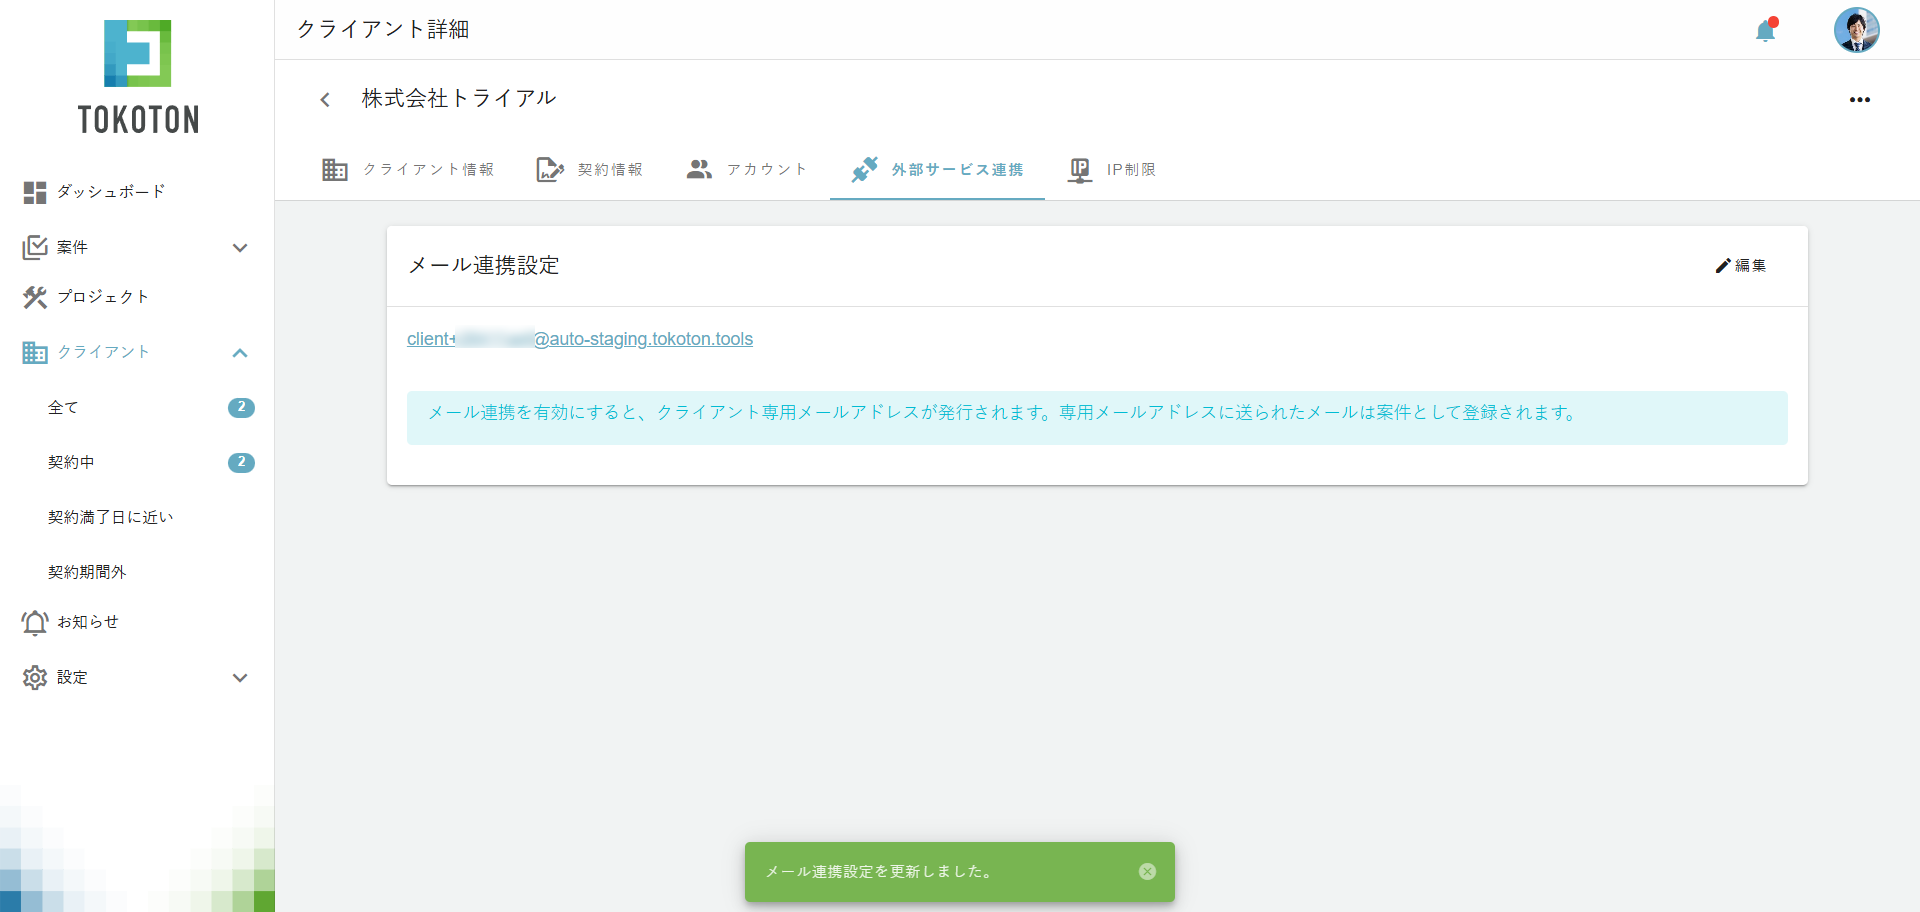This screenshot has height=912, width=1920.
Task: Expand the 設定 sidebar section
Action: point(240,677)
